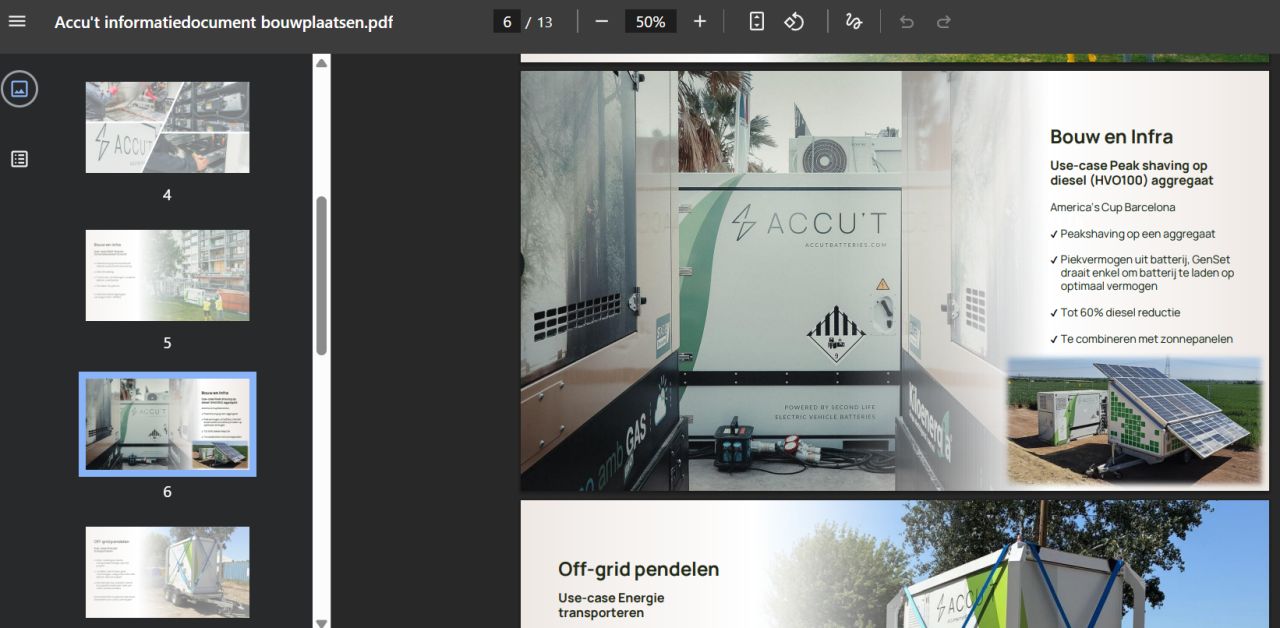This screenshot has width=1280, height=628.
Task: Click the sidebar scrollbar up arrow
Action: coord(321,62)
